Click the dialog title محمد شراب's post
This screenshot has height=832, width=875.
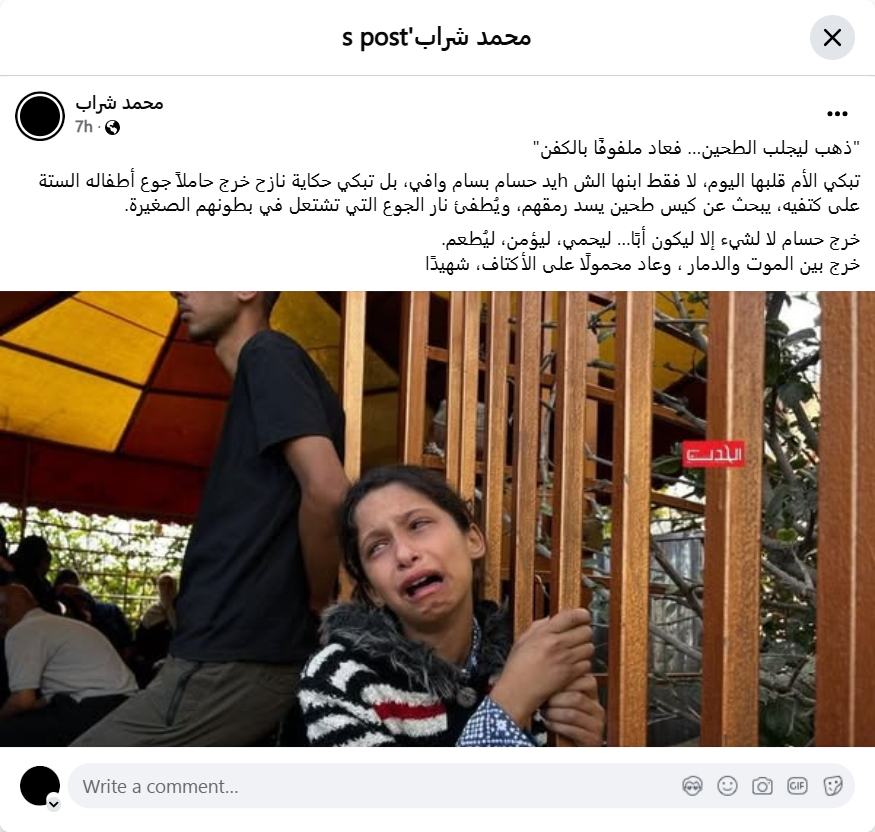pyautogui.click(x=436, y=38)
